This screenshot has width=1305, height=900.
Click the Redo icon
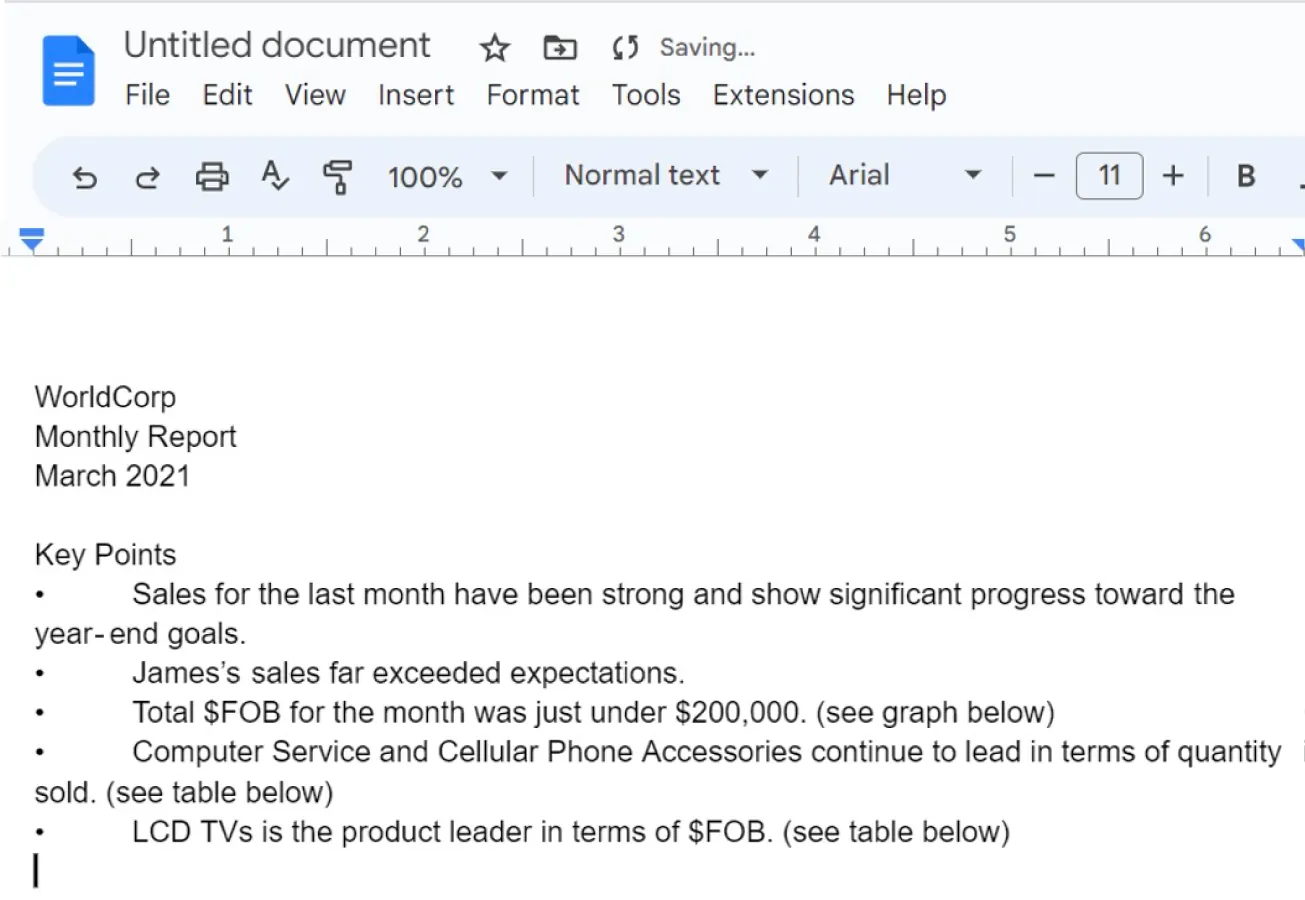coord(148,176)
